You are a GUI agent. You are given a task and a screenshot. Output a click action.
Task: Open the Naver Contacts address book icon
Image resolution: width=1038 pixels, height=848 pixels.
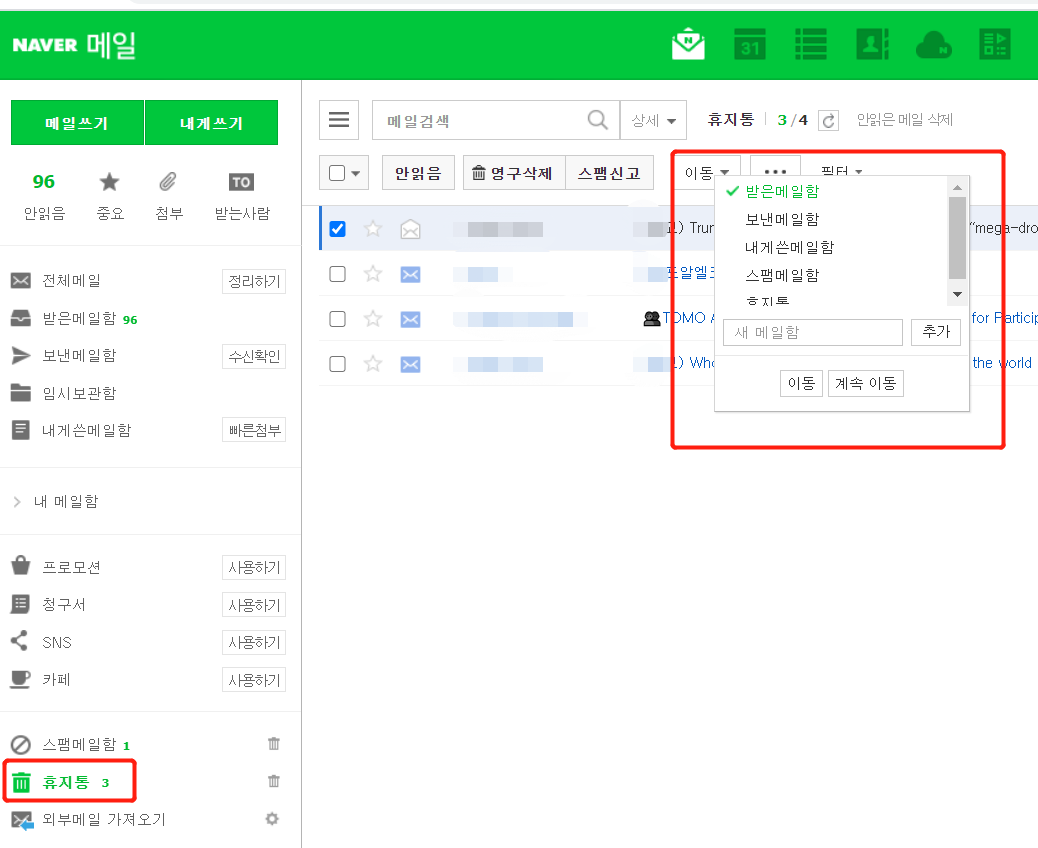[872, 44]
